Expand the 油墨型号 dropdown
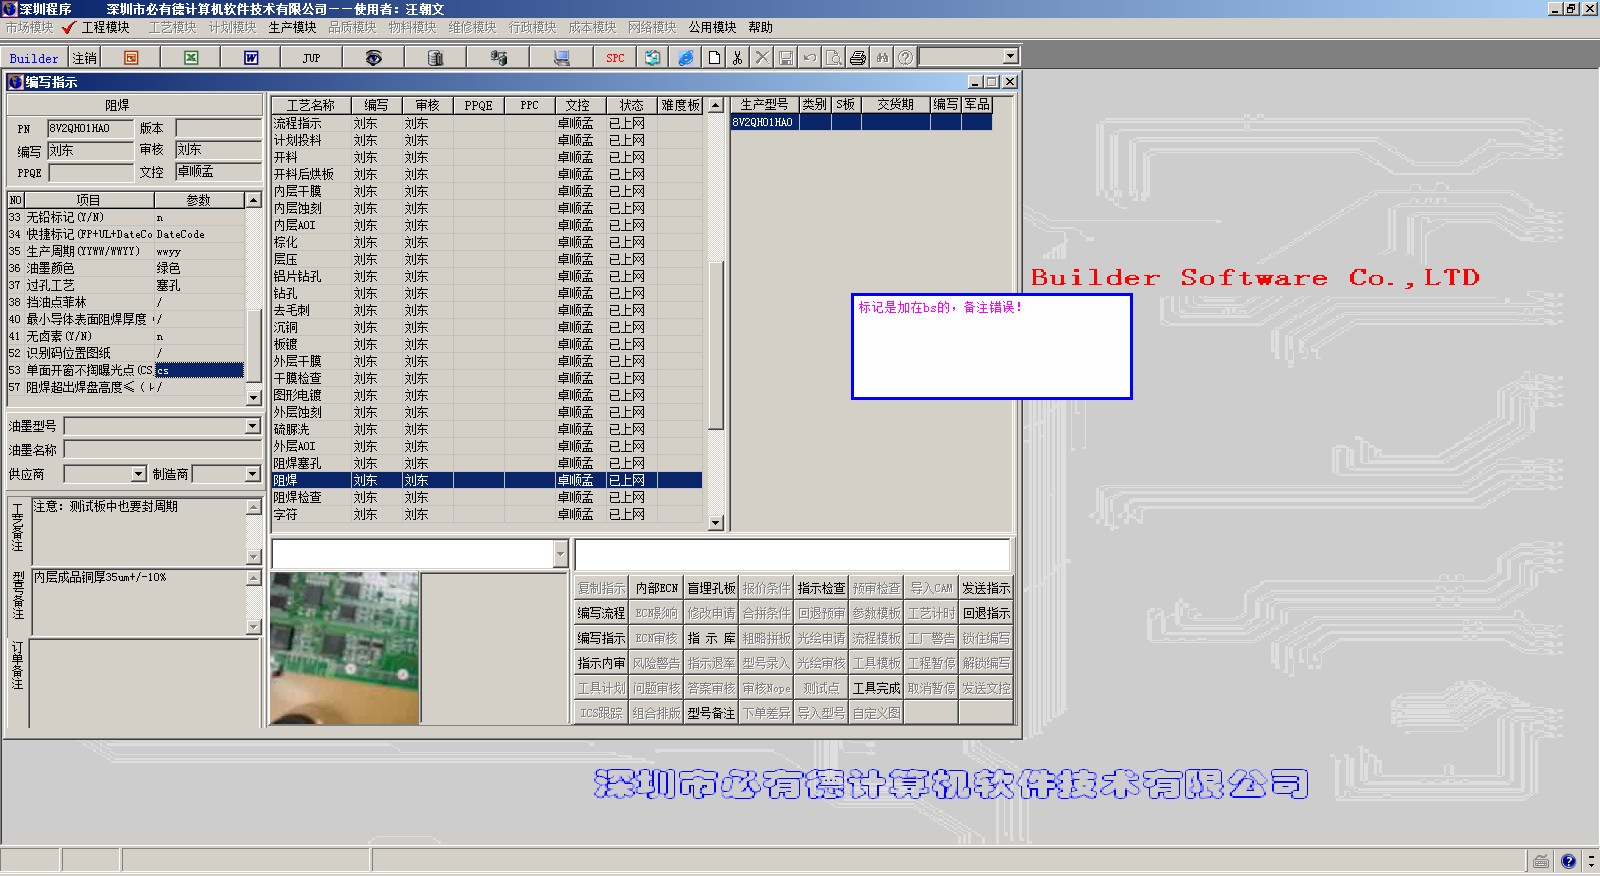Image resolution: width=1600 pixels, height=876 pixels. click(x=252, y=427)
